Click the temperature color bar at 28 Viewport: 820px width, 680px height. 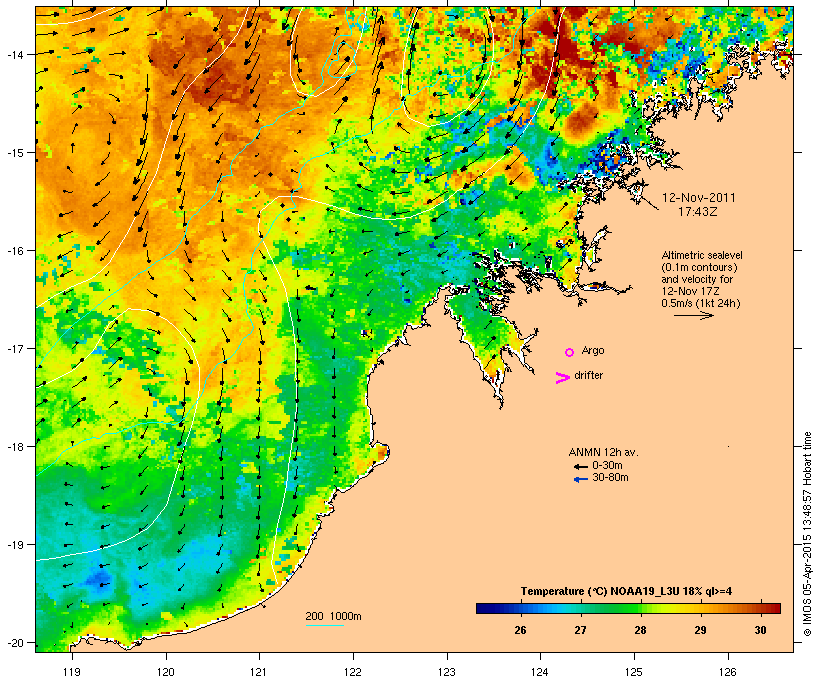(640, 608)
